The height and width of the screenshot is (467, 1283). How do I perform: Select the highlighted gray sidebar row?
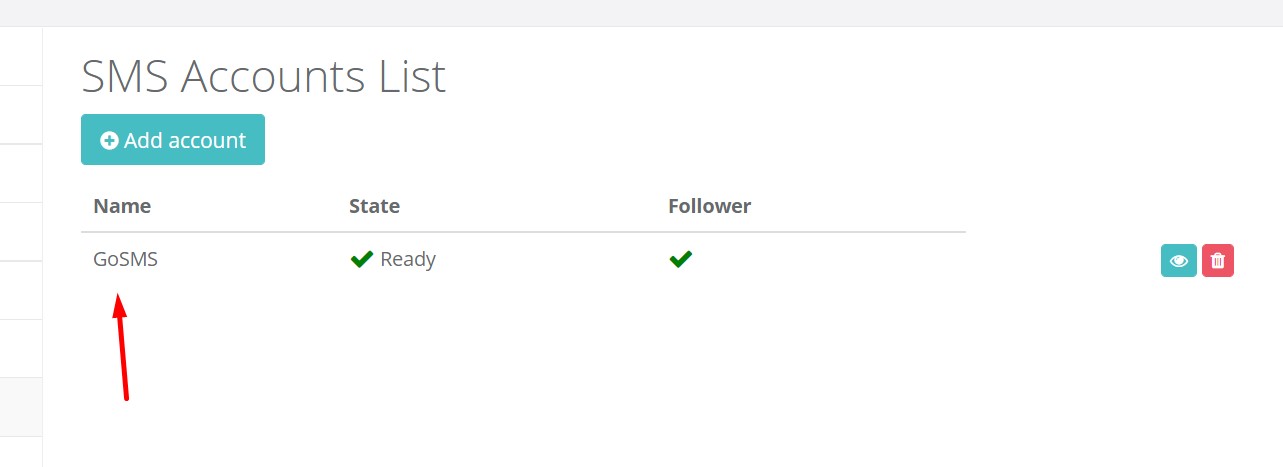(21, 407)
